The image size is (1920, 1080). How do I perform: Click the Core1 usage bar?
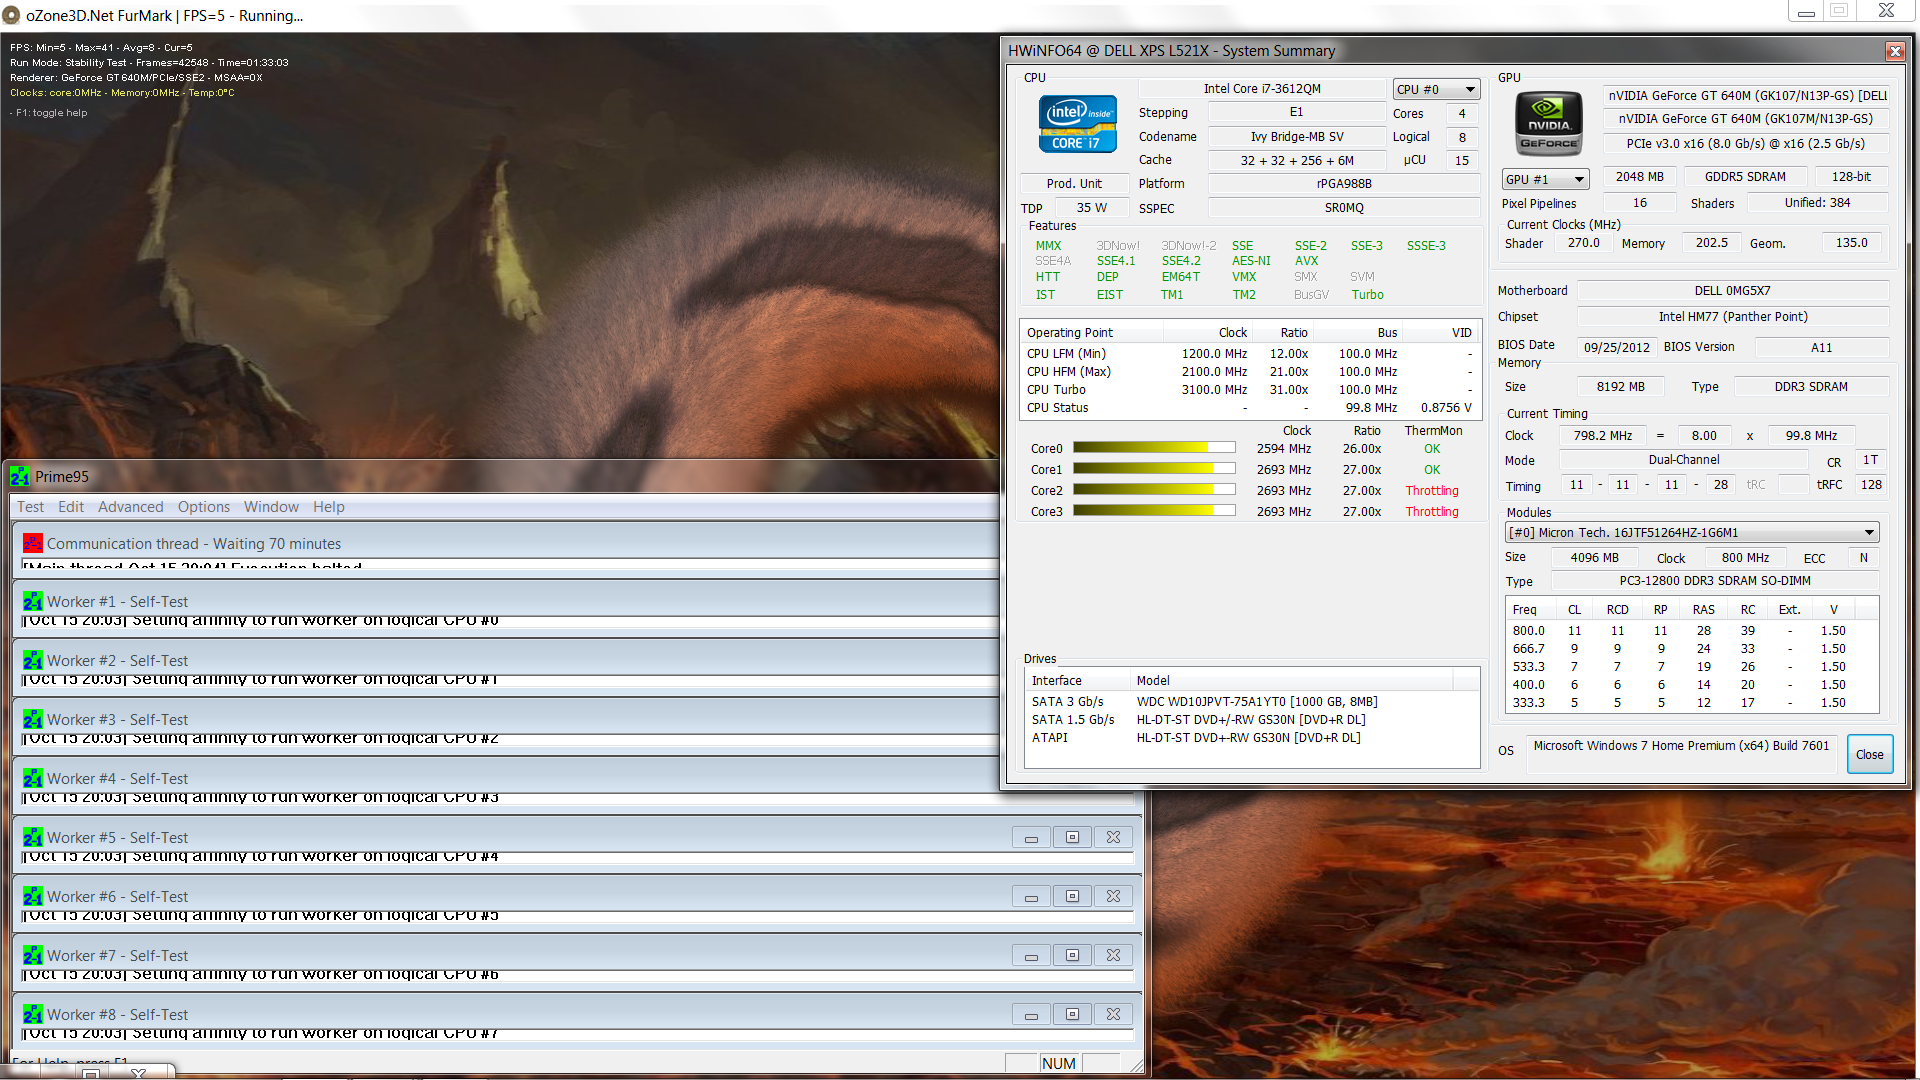click(x=1153, y=469)
